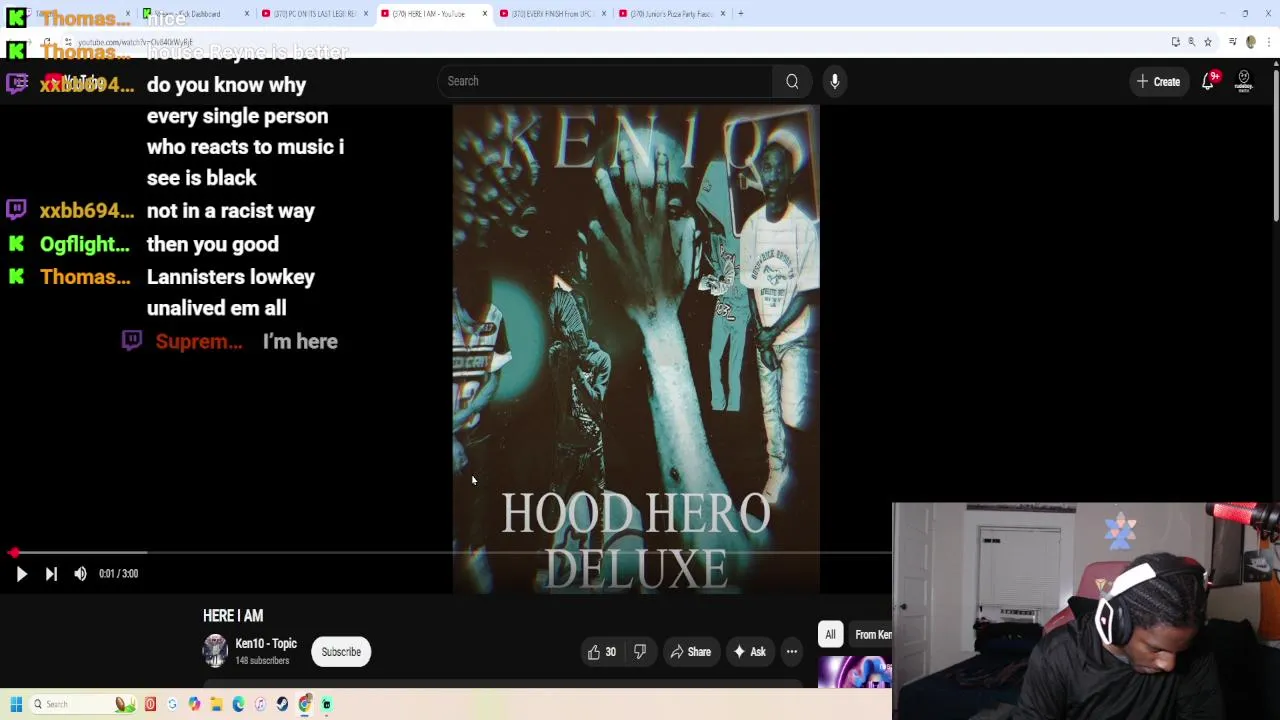
Task: Open the Chrome profile avatar
Action: tap(1250, 42)
